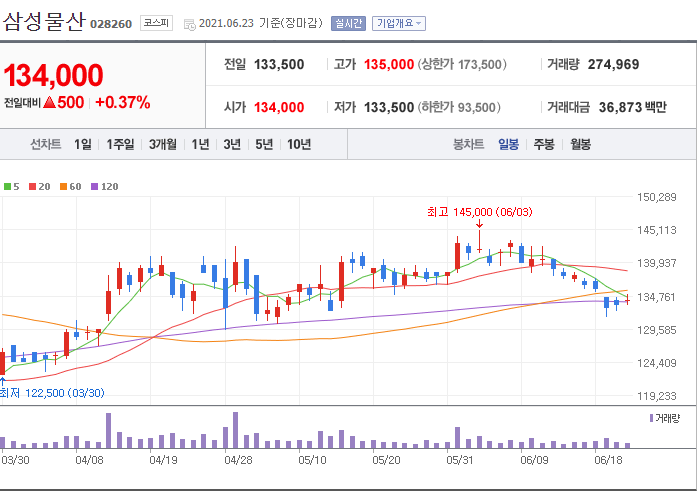Select the 1일 line chart tab
This screenshot has width=697, height=491.
pos(83,144)
